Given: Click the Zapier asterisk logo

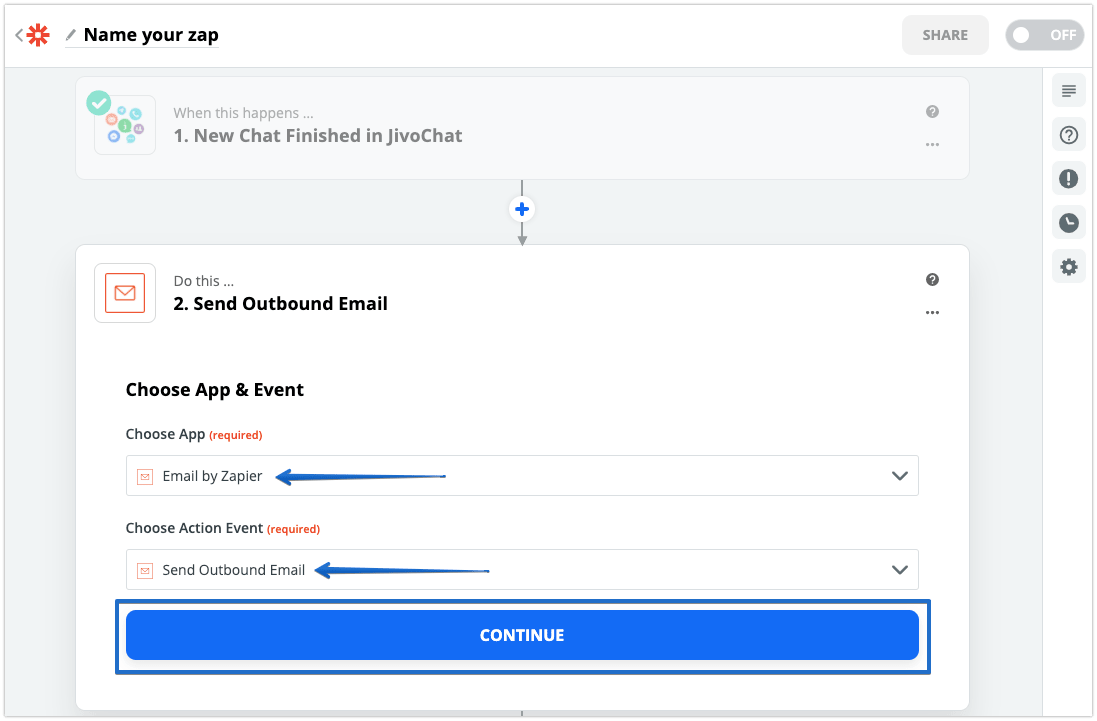Looking at the screenshot, I should click(38, 35).
